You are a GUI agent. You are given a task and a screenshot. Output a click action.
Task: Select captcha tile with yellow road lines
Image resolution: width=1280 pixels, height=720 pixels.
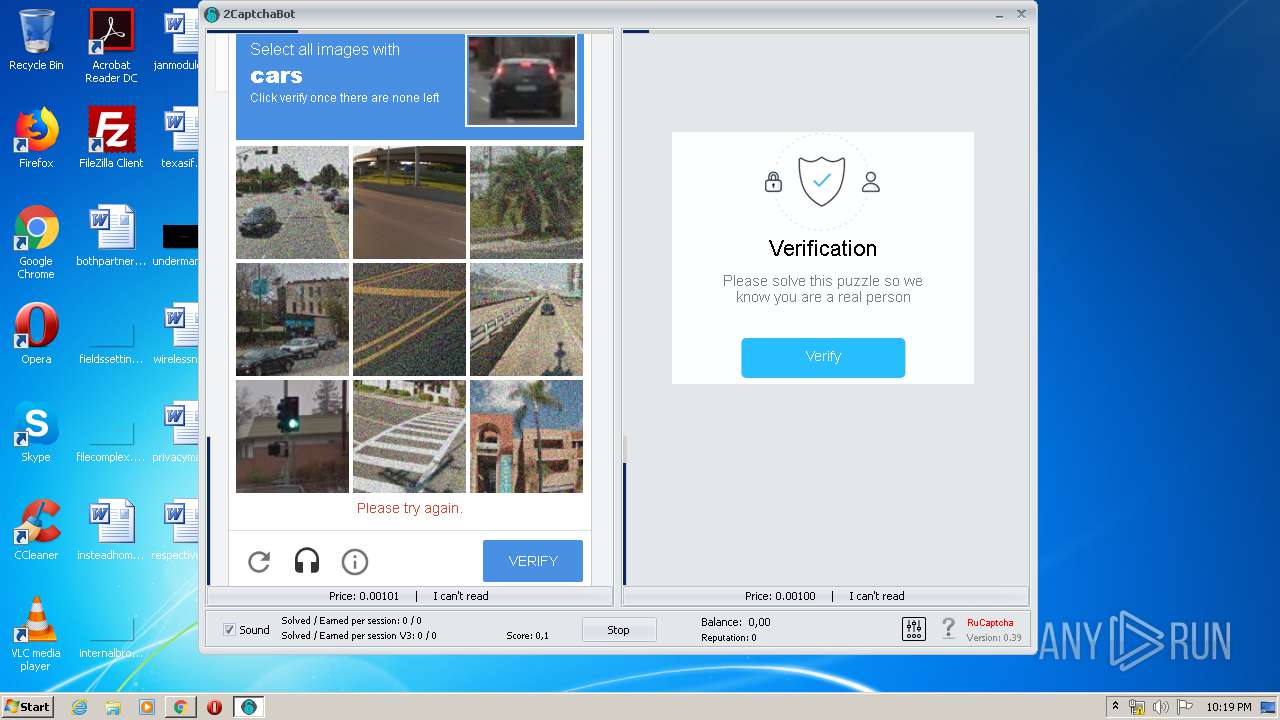coord(409,319)
